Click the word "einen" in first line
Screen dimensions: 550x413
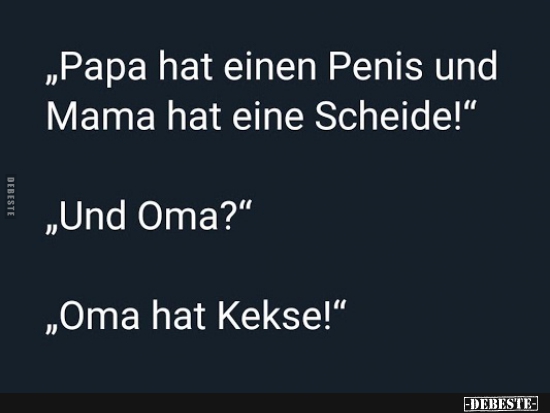pyautogui.click(x=270, y=66)
